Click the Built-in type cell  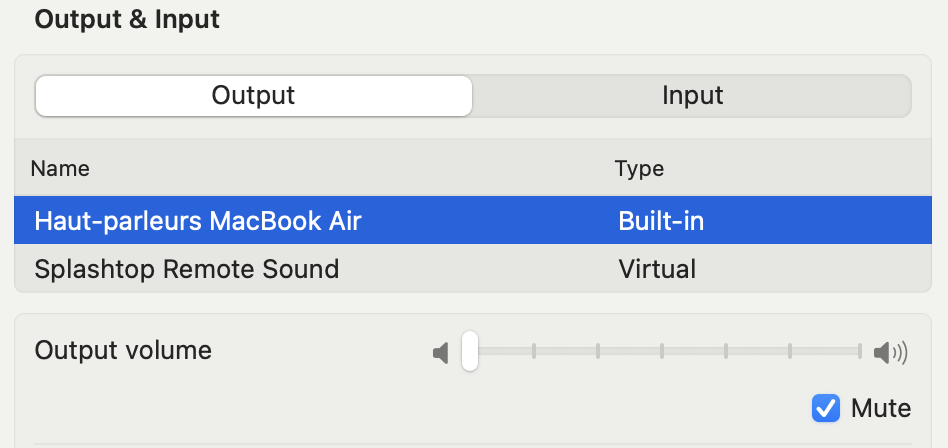click(x=661, y=221)
